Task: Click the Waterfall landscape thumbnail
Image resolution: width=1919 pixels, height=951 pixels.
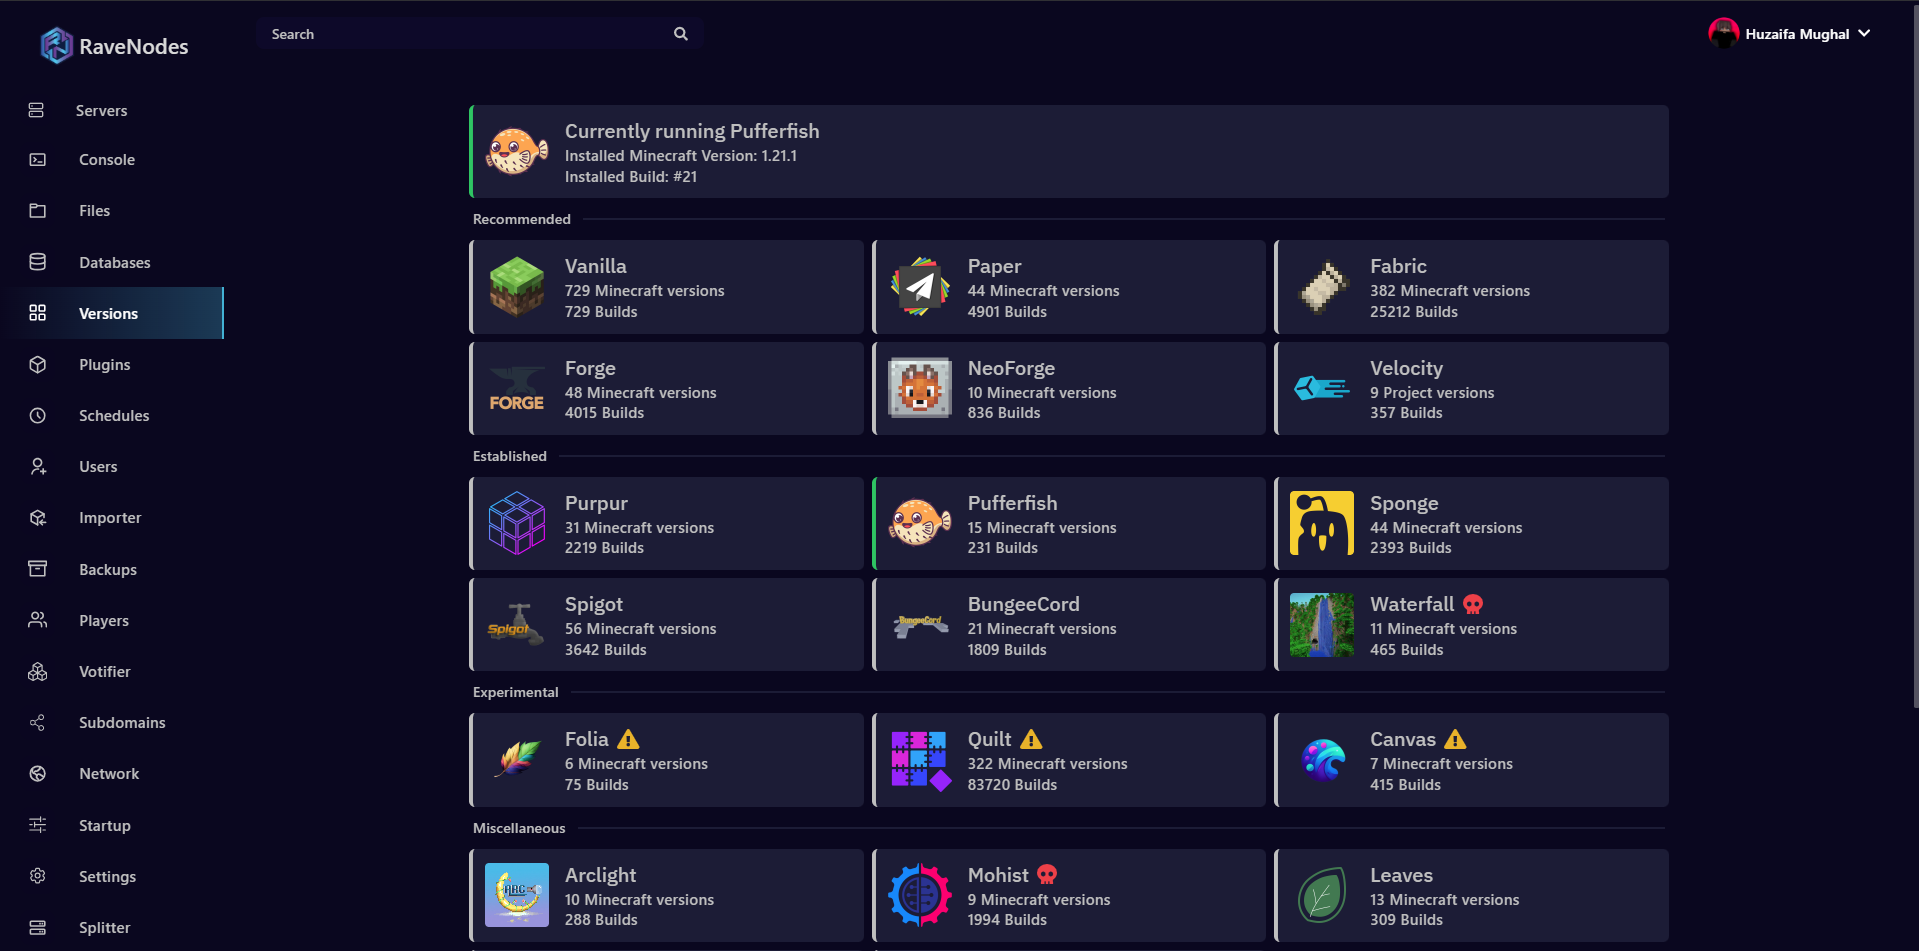Action: click(1322, 625)
